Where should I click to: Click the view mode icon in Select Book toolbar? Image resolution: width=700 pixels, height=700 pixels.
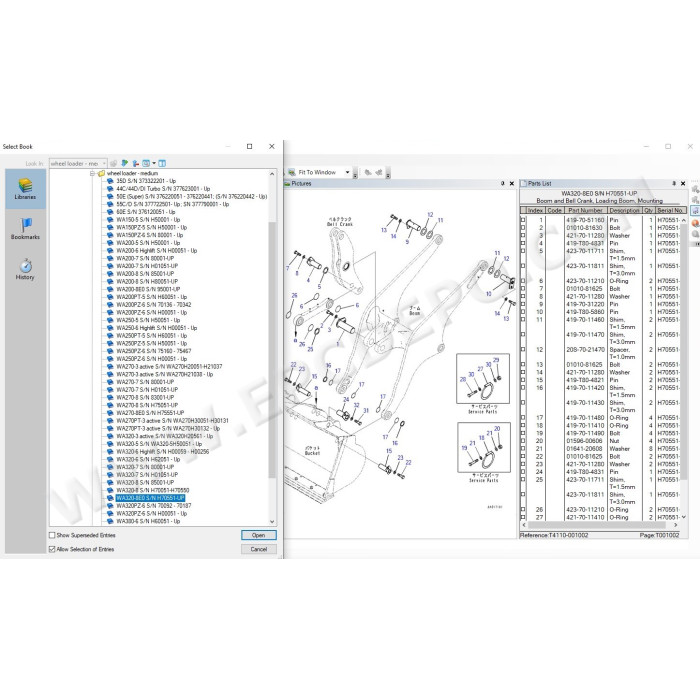pyautogui.click(x=146, y=163)
